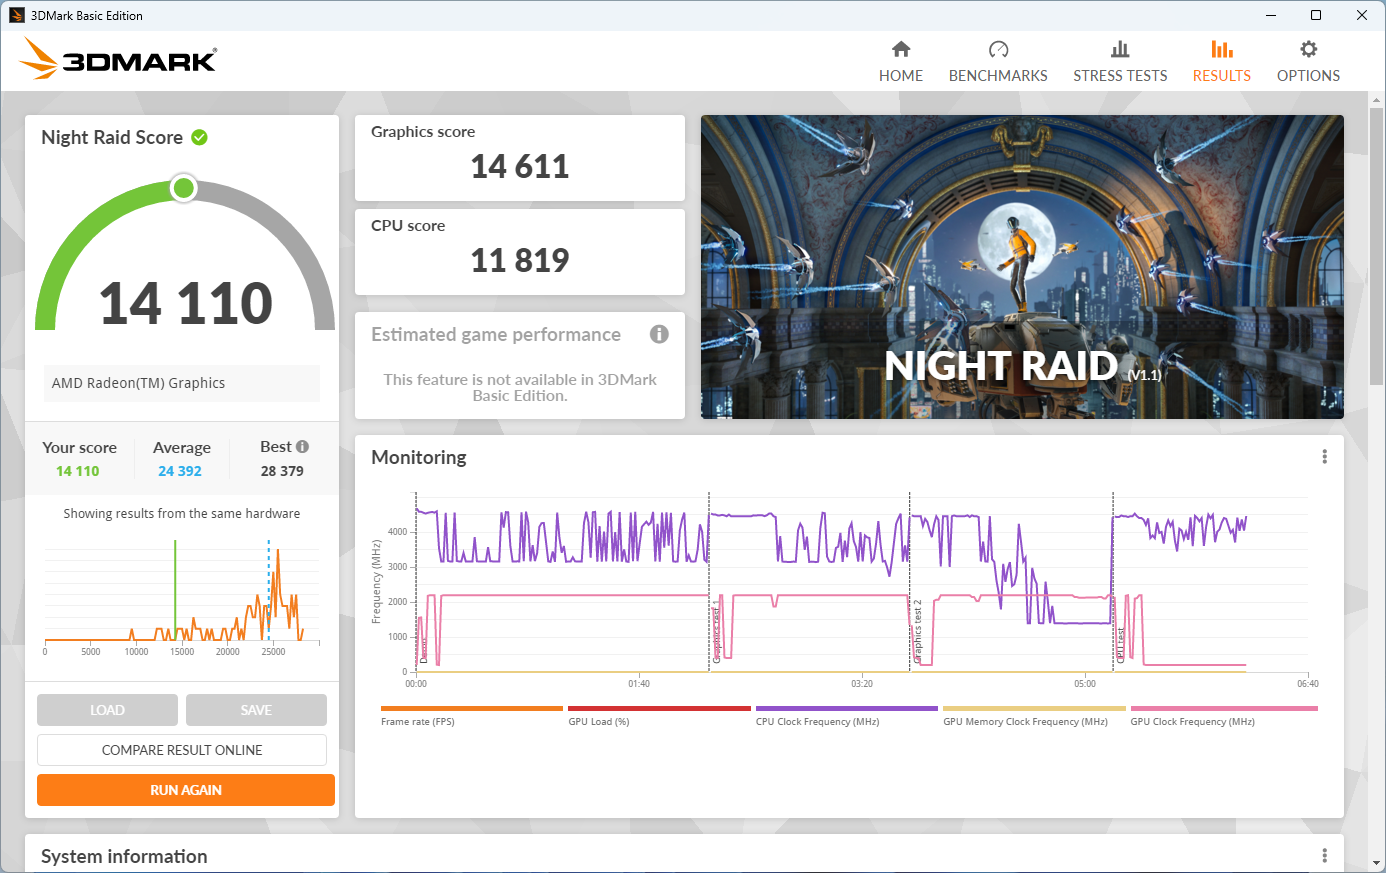
Task: Minimize the 3DMark window
Action: [1272, 15]
